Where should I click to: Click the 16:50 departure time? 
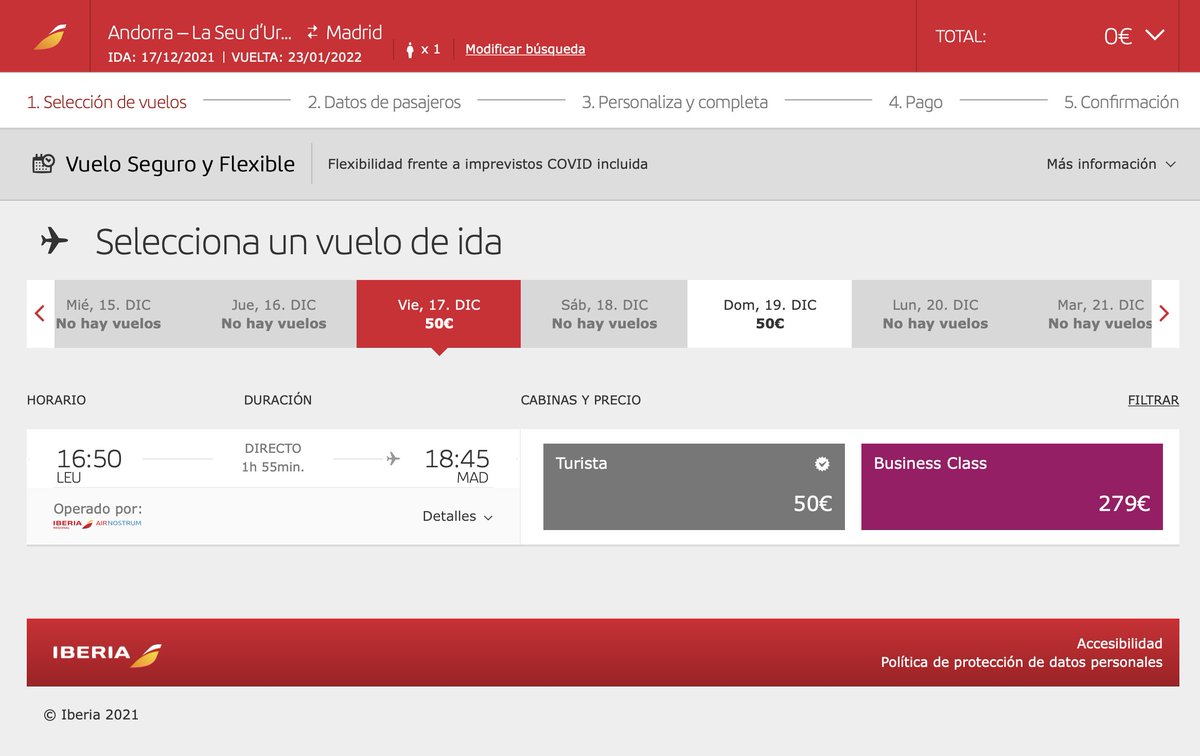click(89, 459)
